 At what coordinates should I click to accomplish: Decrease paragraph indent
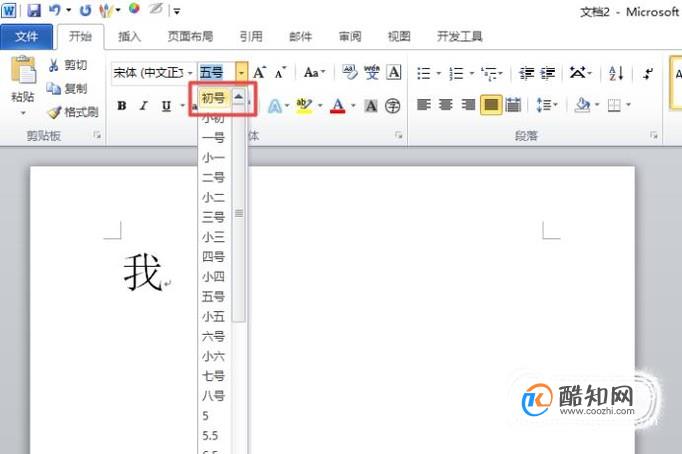pyautogui.click(x=527, y=73)
